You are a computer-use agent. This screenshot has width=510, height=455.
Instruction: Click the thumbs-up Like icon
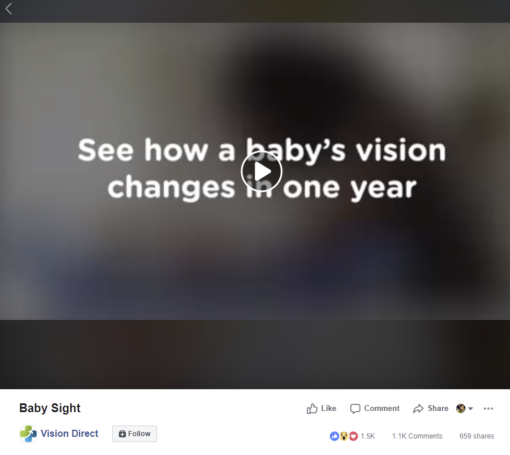pos(312,408)
